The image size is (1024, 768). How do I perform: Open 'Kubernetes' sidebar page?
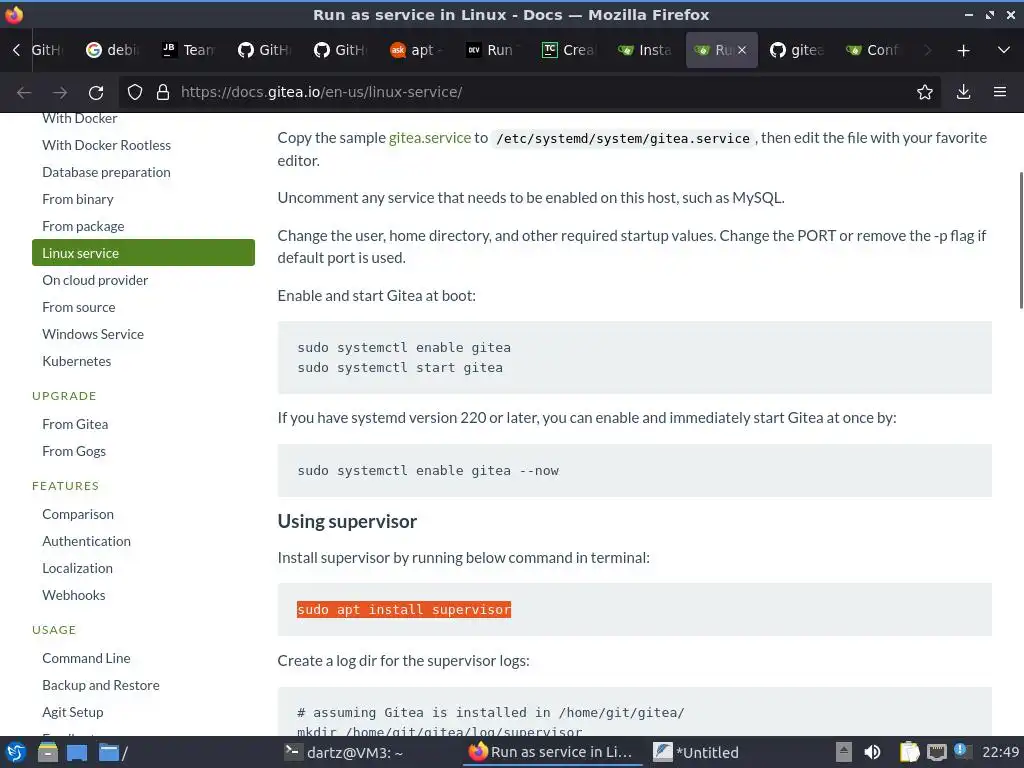tap(76, 361)
